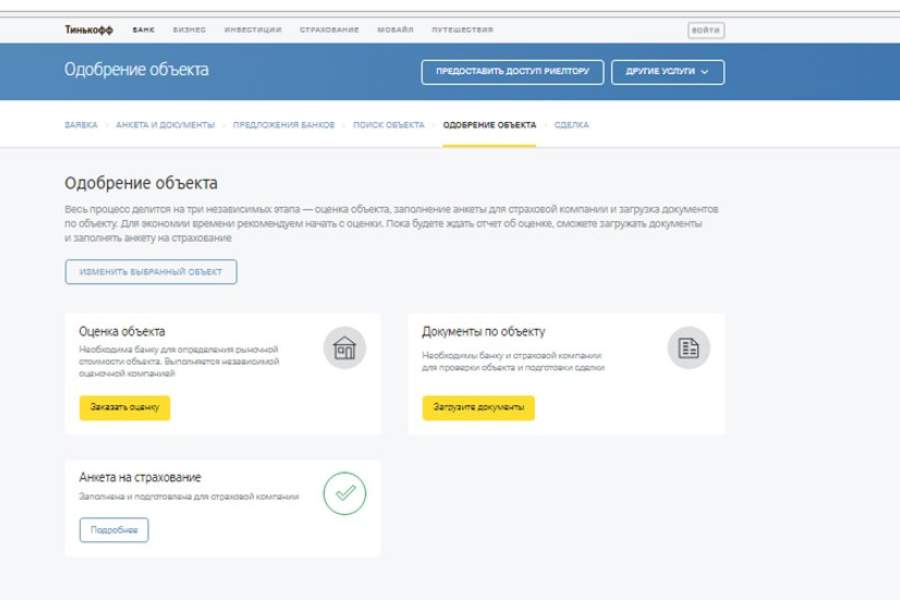900x600 pixels.
Task: Go to the Поиск объекта step
Action: click(x=388, y=125)
